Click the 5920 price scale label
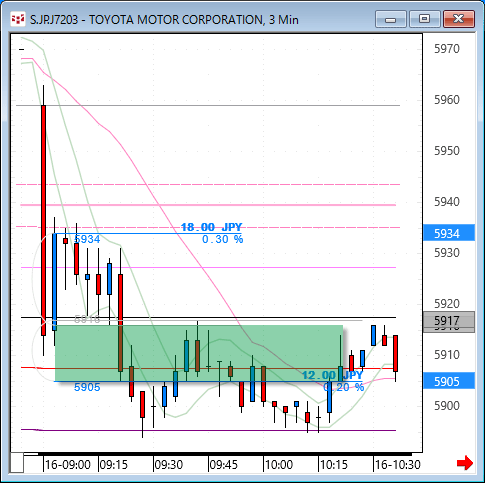485x483 pixels. [447, 304]
